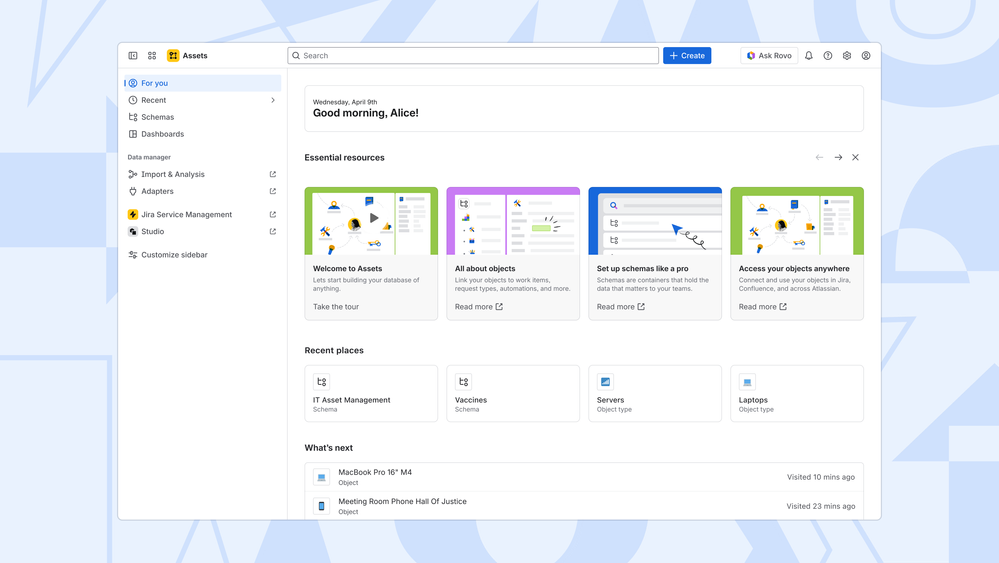This screenshot has height=563, width=999.
Task: Dismiss the Essential resources section
Action: (856, 157)
